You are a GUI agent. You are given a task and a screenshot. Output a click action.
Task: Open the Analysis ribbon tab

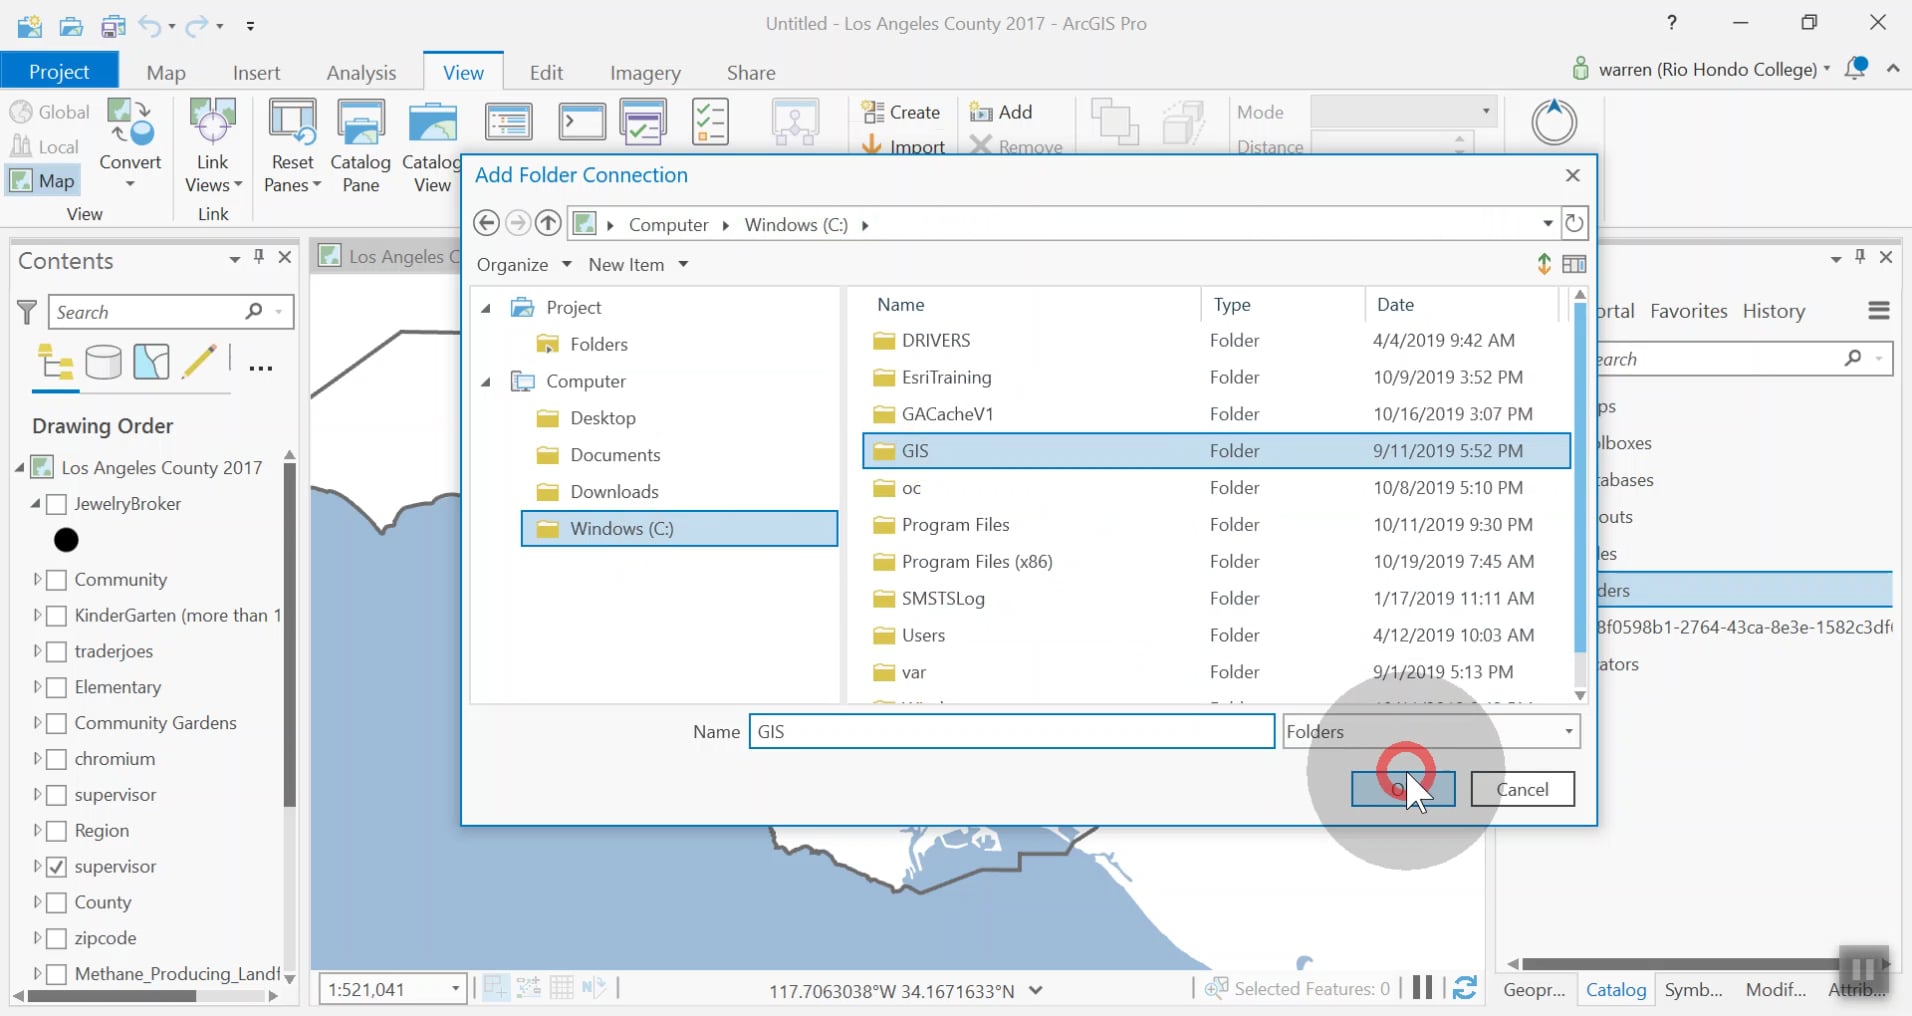pyautogui.click(x=362, y=72)
